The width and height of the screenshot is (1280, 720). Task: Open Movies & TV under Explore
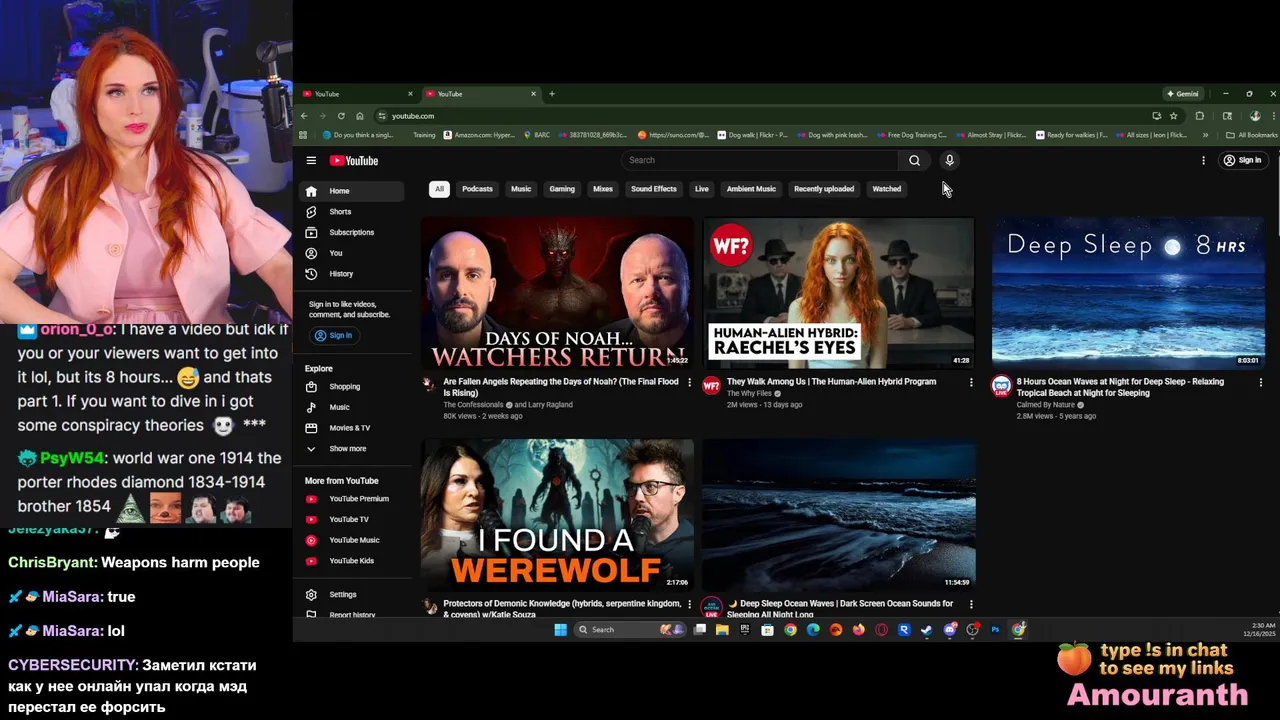click(351, 428)
